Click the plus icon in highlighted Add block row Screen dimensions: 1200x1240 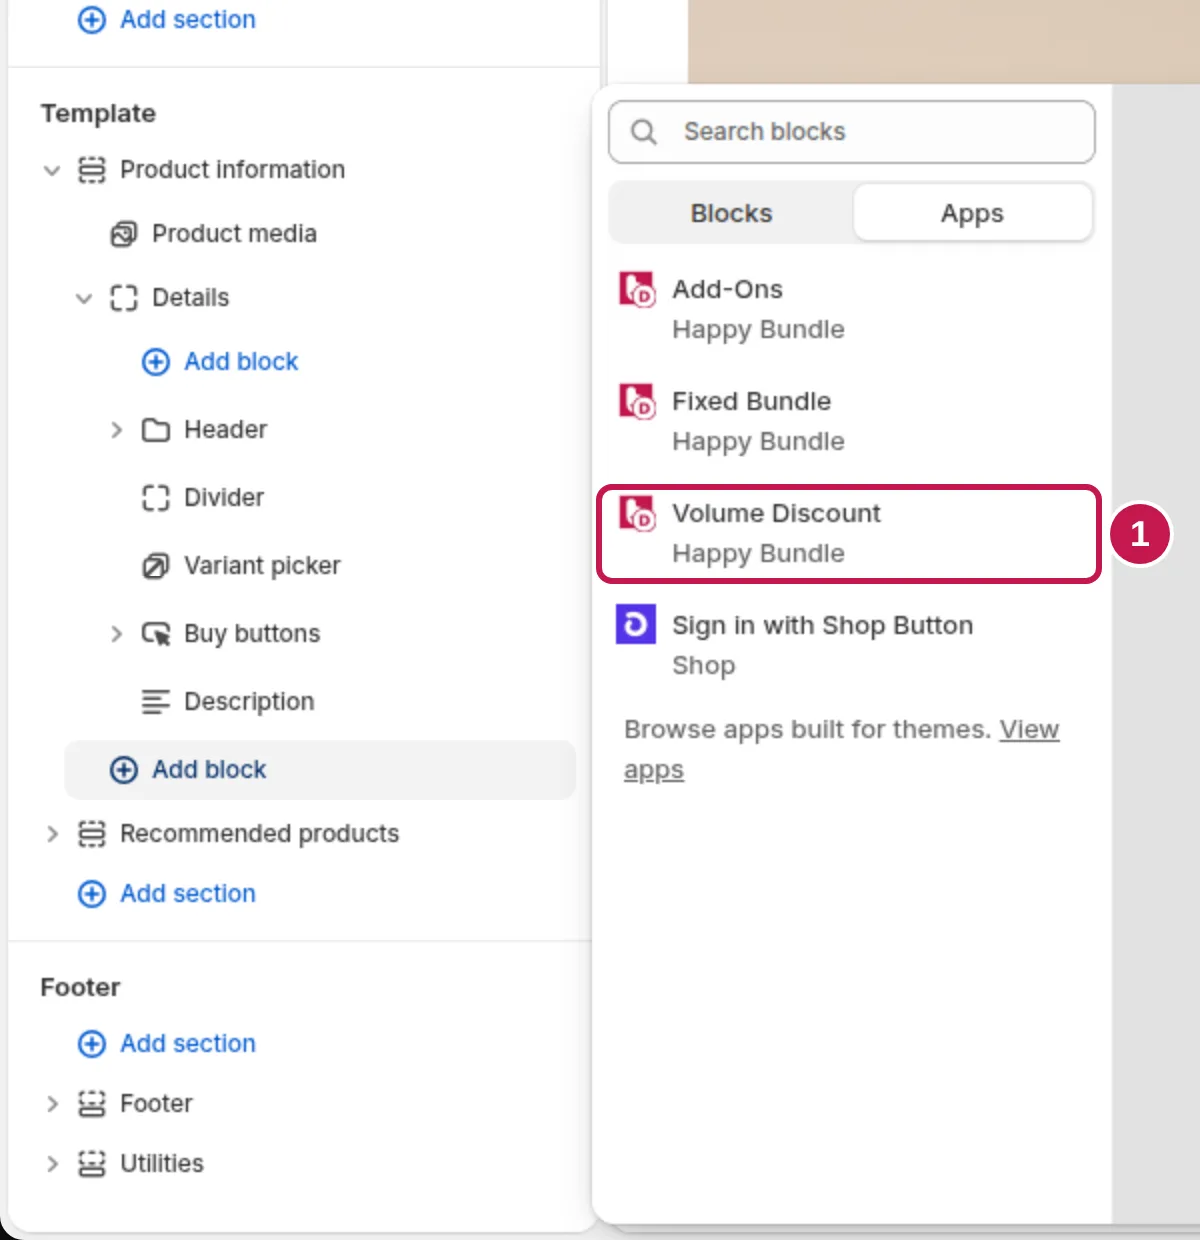[123, 770]
